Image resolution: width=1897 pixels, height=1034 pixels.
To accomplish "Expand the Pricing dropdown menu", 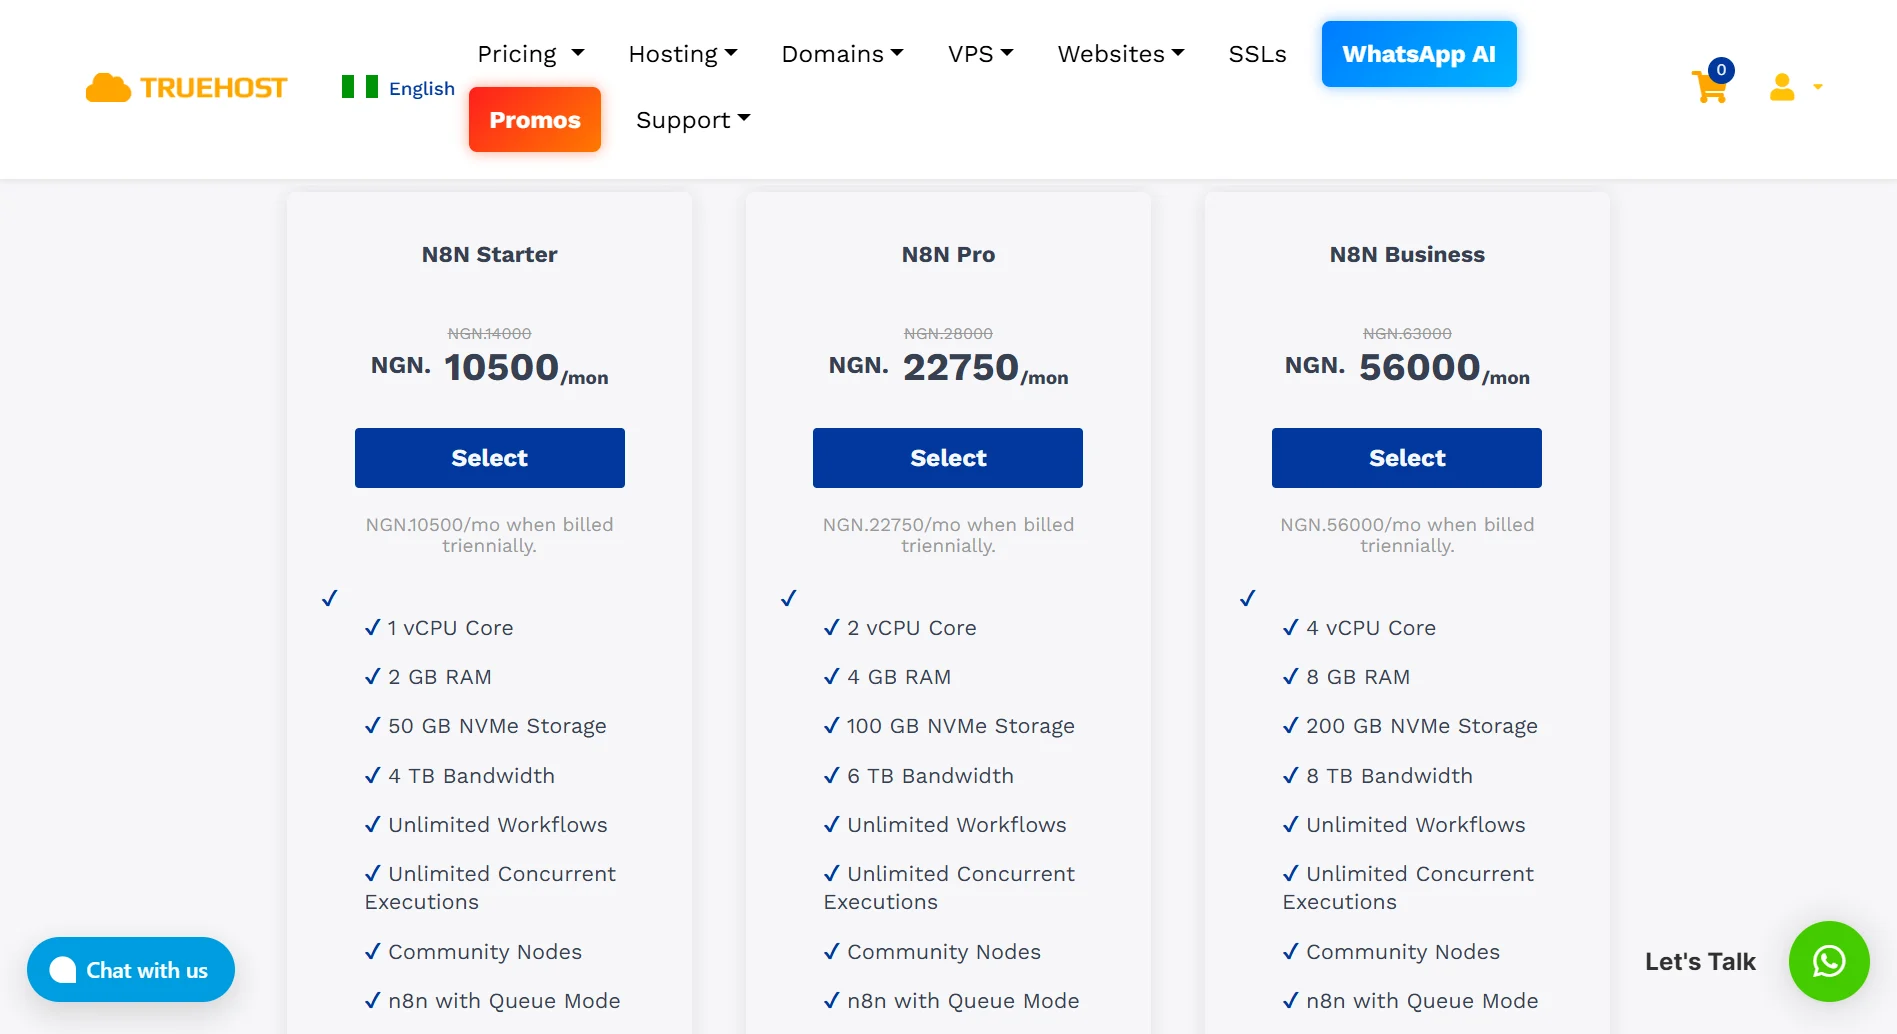I will [531, 54].
